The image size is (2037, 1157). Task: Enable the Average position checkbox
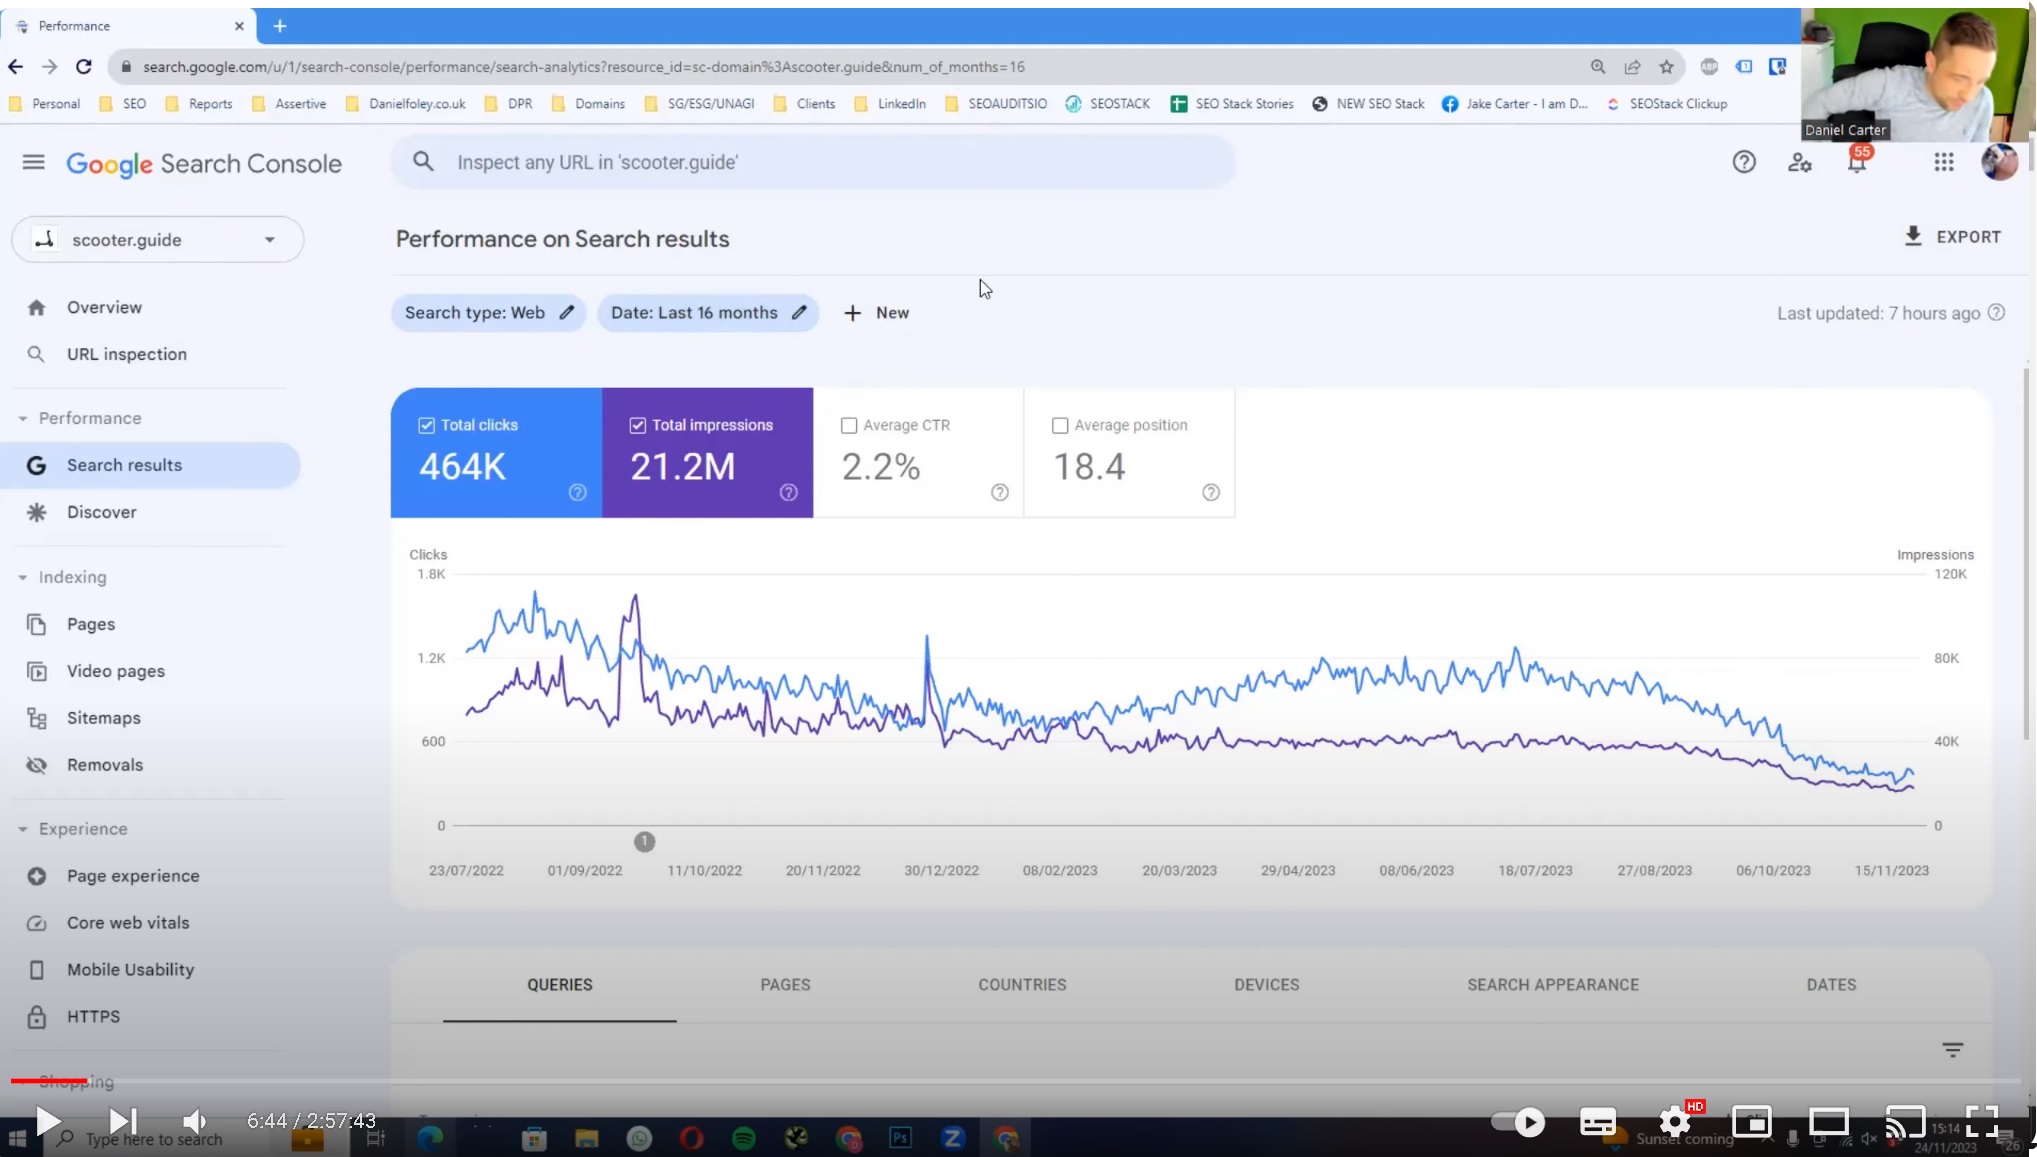[1060, 425]
